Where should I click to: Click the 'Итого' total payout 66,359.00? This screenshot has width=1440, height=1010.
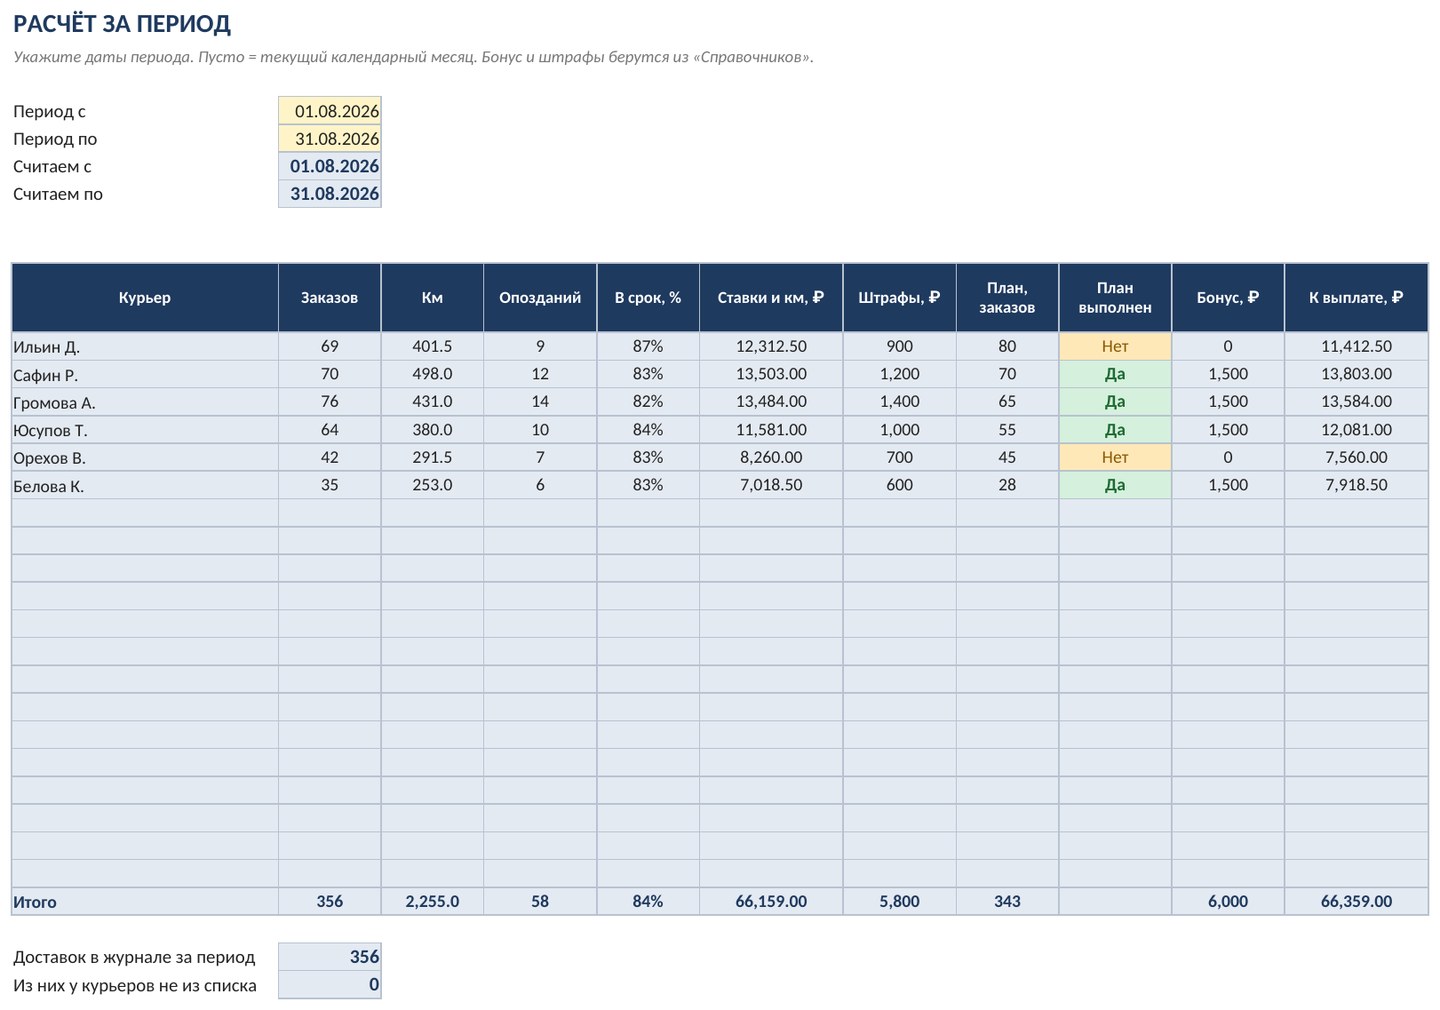(1356, 901)
